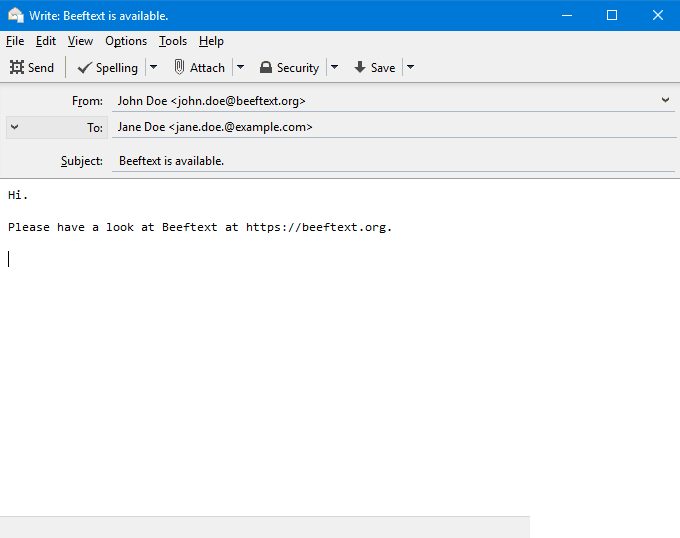This screenshot has height=538, width=680.
Task: Click the 'Please have a look' body line
Action: point(200,227)
